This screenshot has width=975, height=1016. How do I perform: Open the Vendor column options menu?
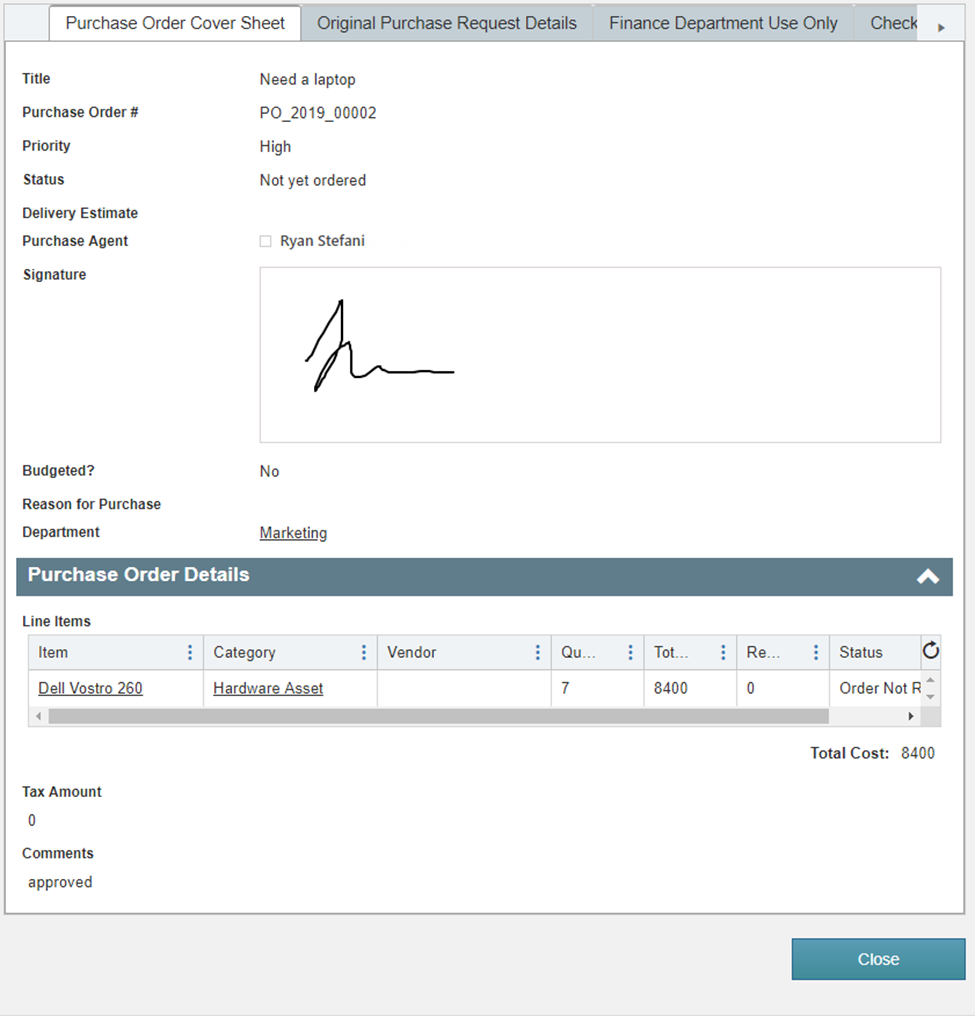tap(538, 652)
